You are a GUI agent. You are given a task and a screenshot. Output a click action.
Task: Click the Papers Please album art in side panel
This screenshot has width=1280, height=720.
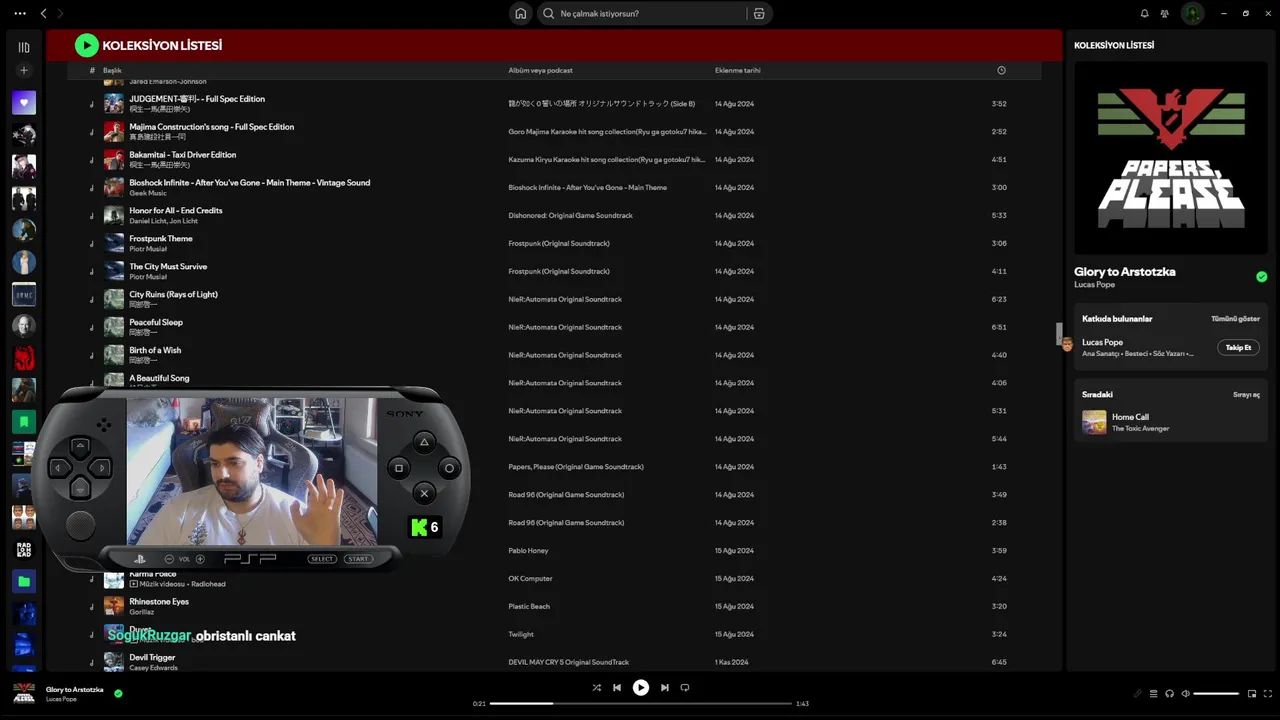(1171, 158)
